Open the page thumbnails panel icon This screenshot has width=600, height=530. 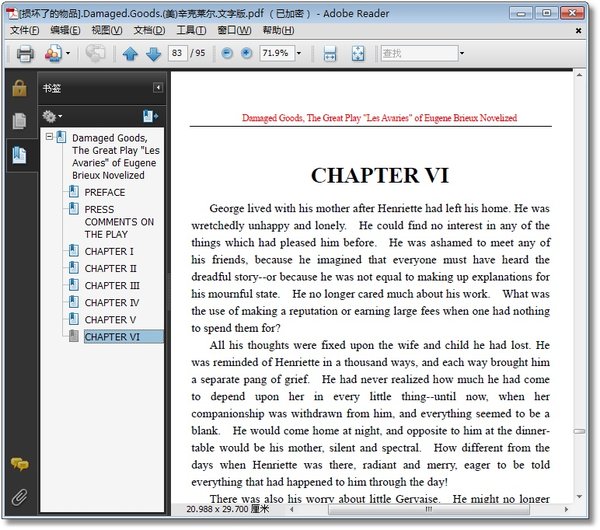19,121
